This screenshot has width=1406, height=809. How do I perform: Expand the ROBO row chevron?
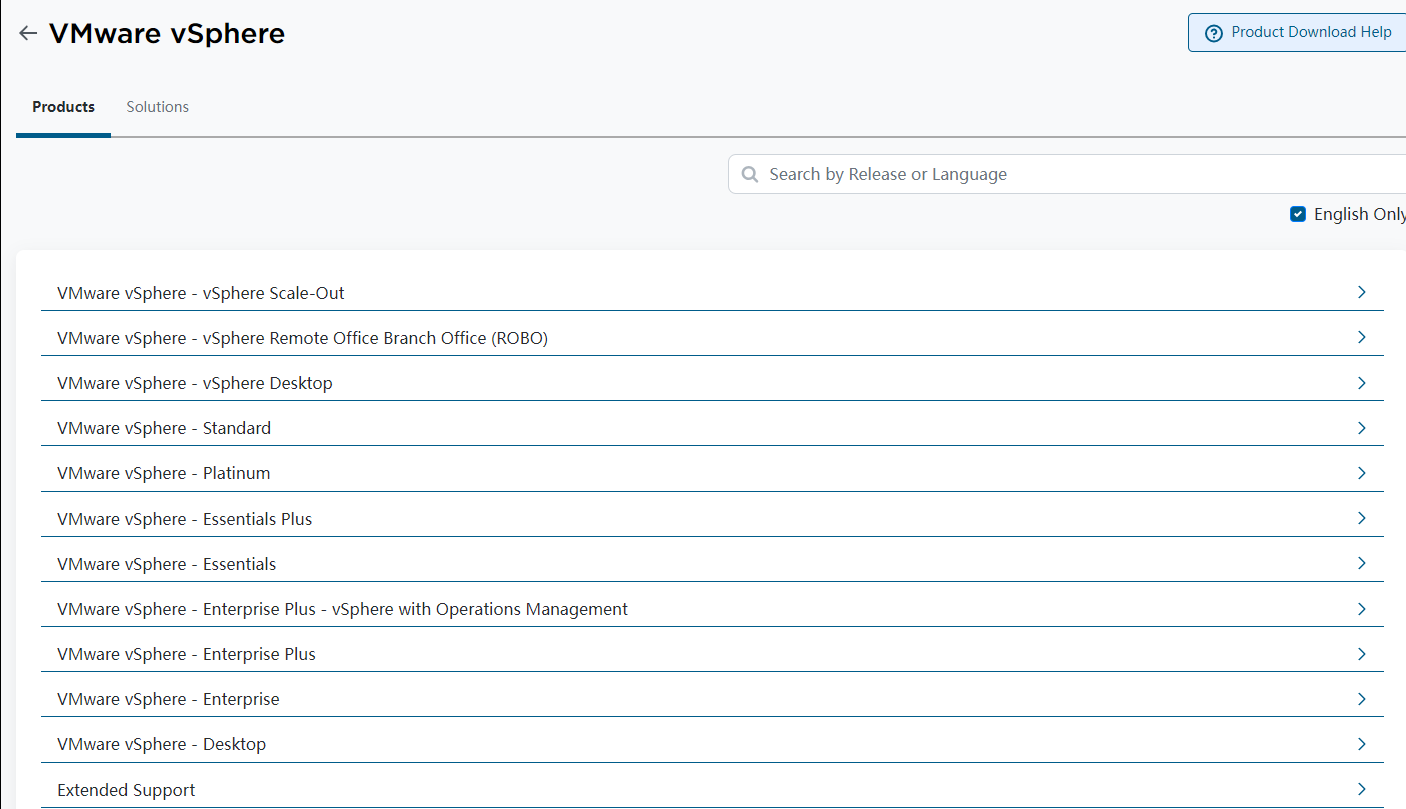(x=1361, y=337)
